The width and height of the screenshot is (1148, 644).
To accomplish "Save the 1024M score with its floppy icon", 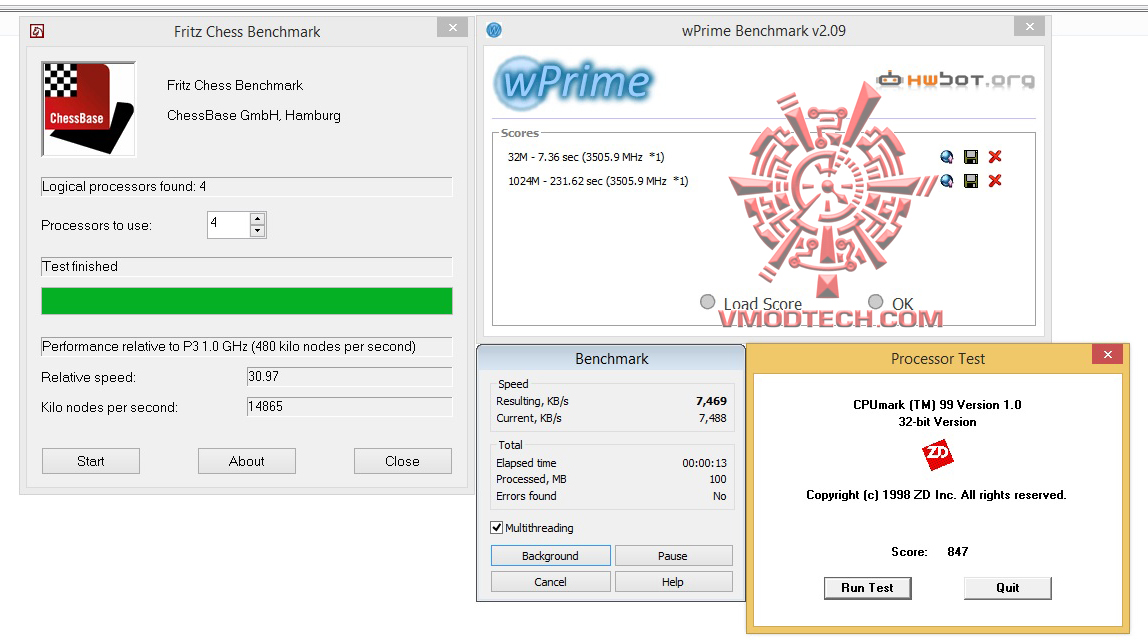I will point(971,181).
